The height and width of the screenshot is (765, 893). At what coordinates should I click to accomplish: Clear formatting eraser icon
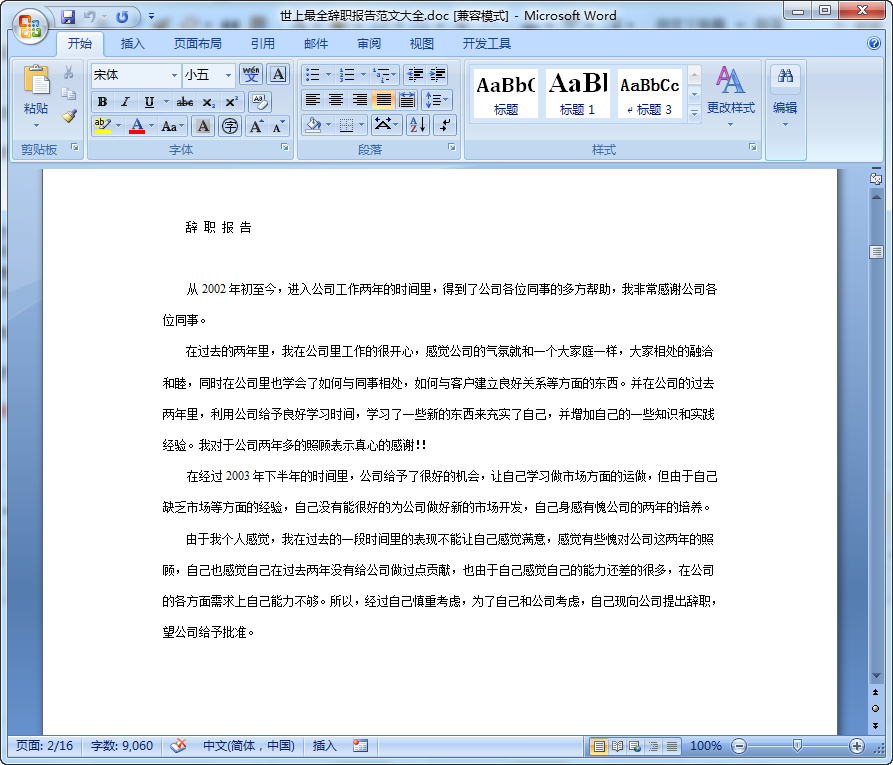[260, 102]
